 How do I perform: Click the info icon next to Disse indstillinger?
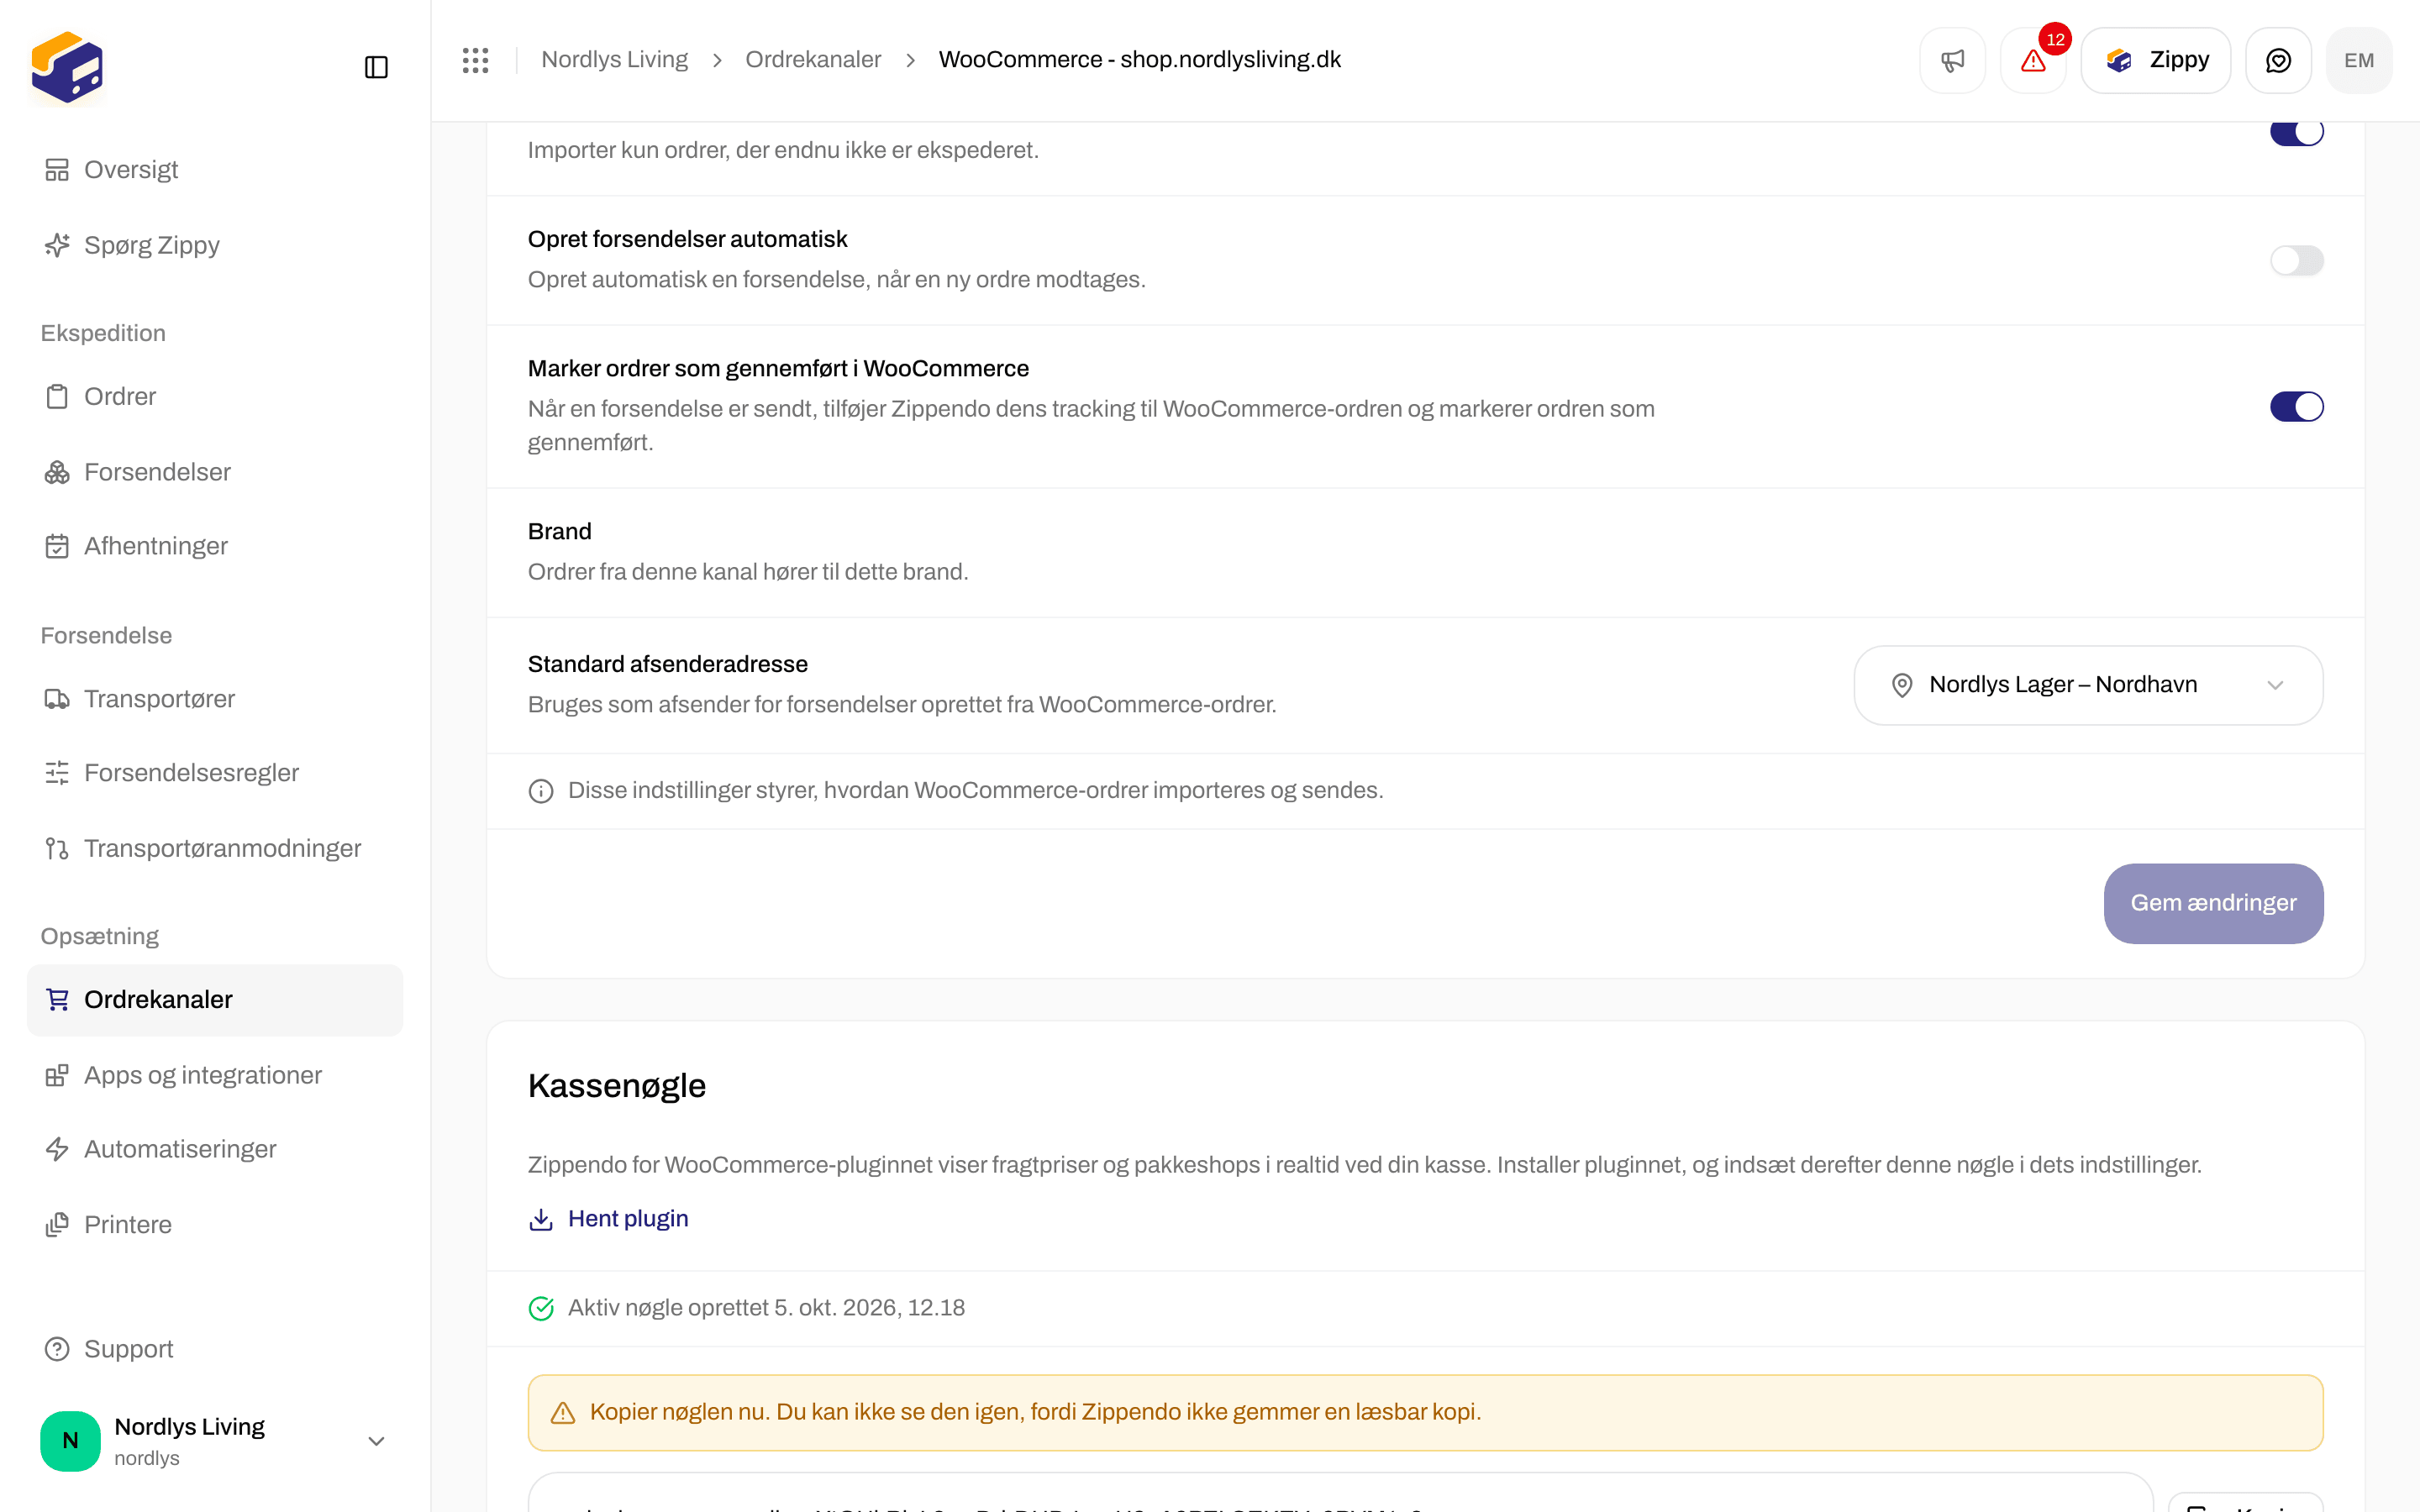(541, 791)
